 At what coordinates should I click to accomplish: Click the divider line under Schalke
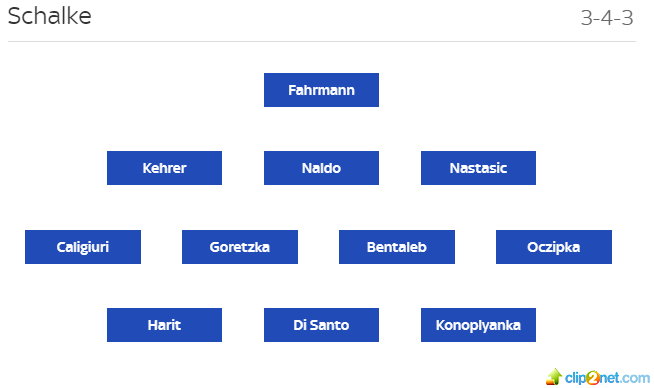pyautogui.click(x=322, y=41)
